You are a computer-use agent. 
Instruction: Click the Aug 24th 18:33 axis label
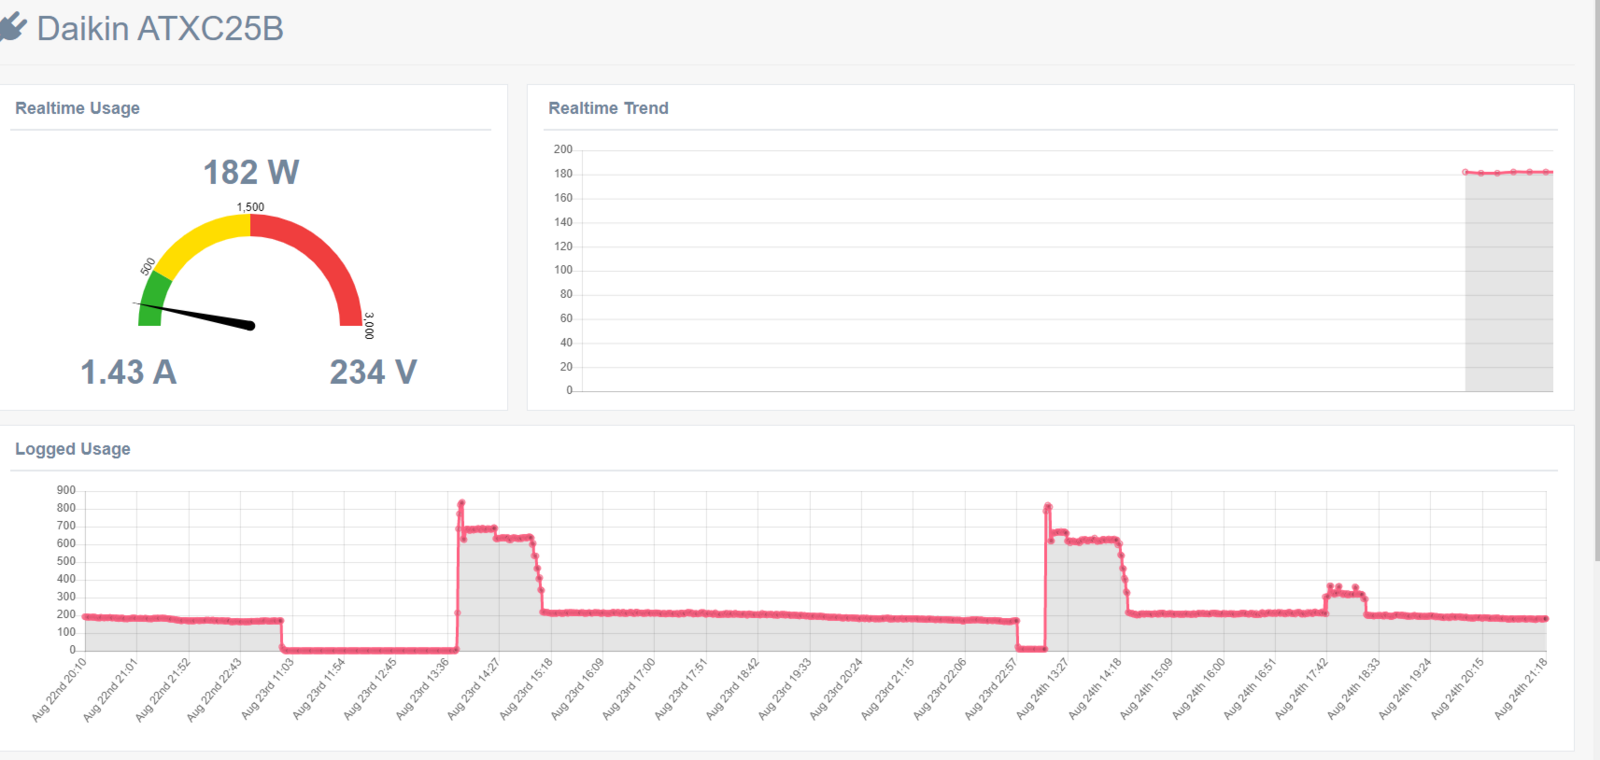1354,689
